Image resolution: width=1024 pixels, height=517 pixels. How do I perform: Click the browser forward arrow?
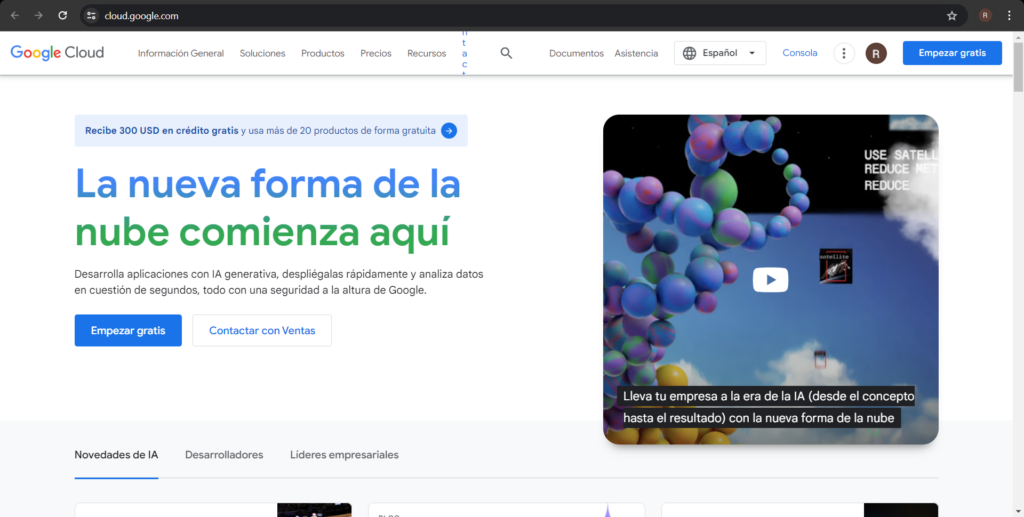coord(39,16)
